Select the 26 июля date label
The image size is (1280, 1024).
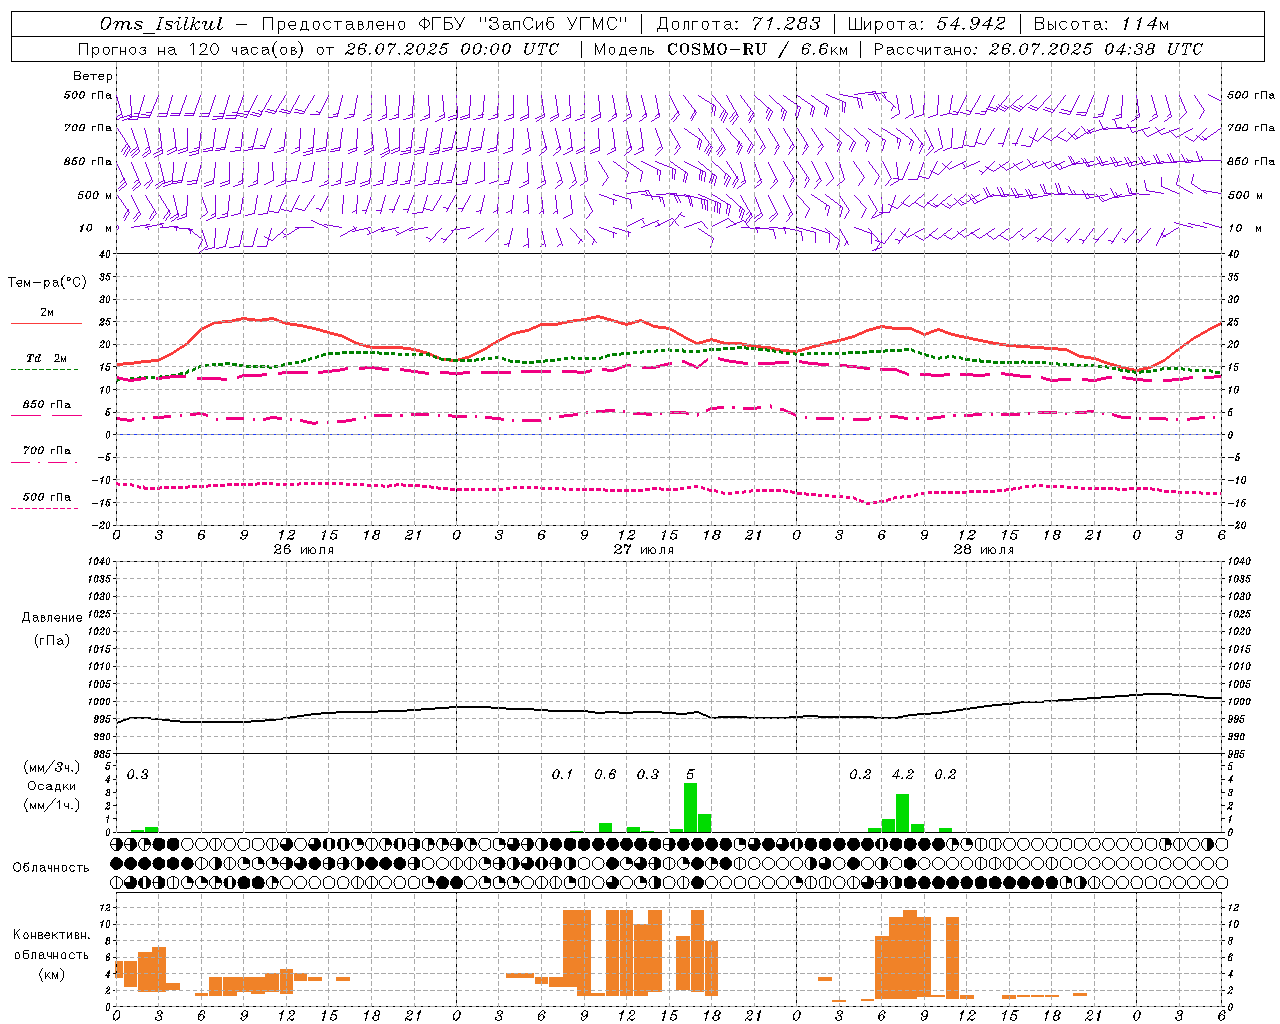point(304,549)
